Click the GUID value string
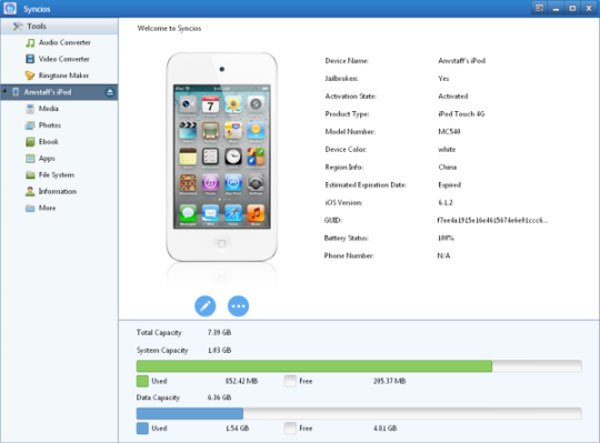Viewport: 600px width, 443px height. (492, 220)
